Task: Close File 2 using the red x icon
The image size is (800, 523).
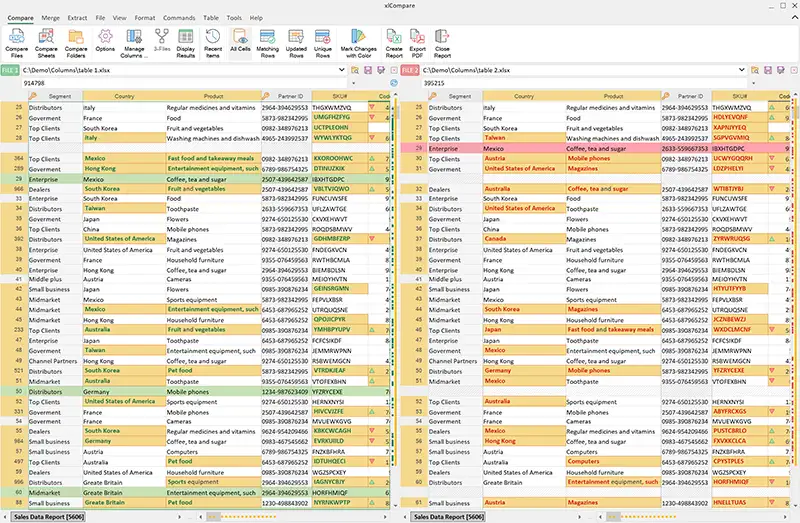Action: click(x=794, y=70)
